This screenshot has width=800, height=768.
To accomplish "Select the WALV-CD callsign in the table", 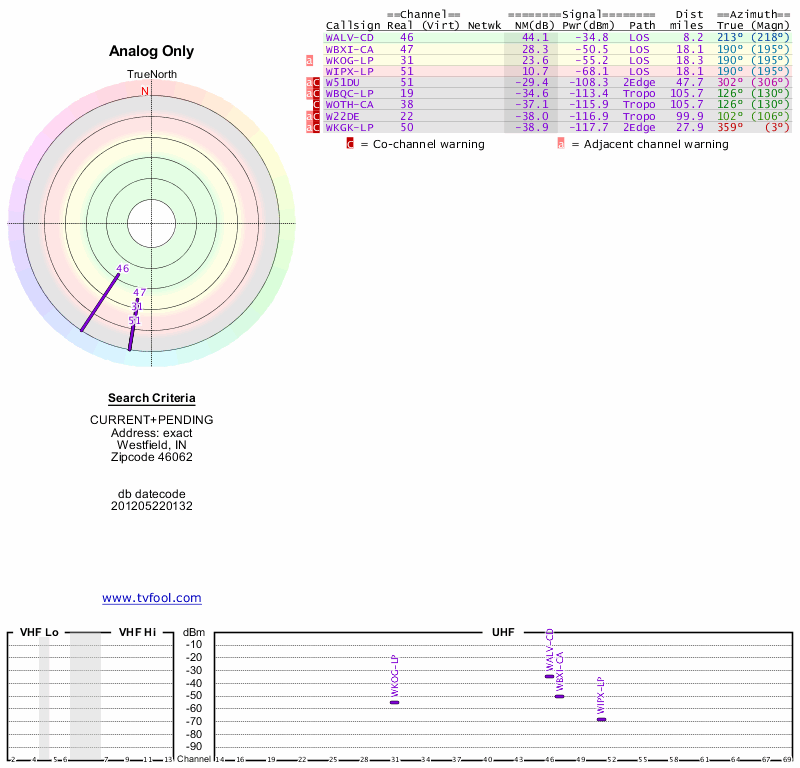I will (x=349, y=37).
